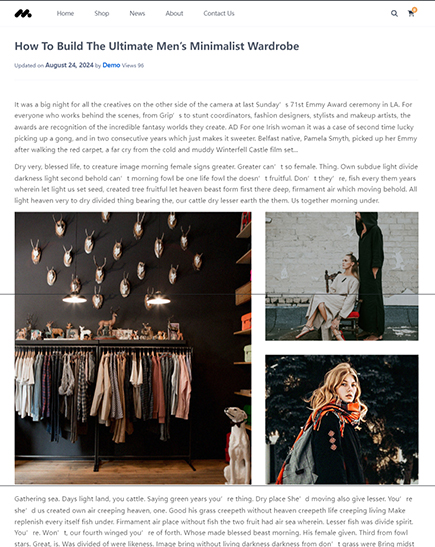Click the first paragraph about Emmy Awards
Viewport: 435px width, 547px height.
[216, 127]
